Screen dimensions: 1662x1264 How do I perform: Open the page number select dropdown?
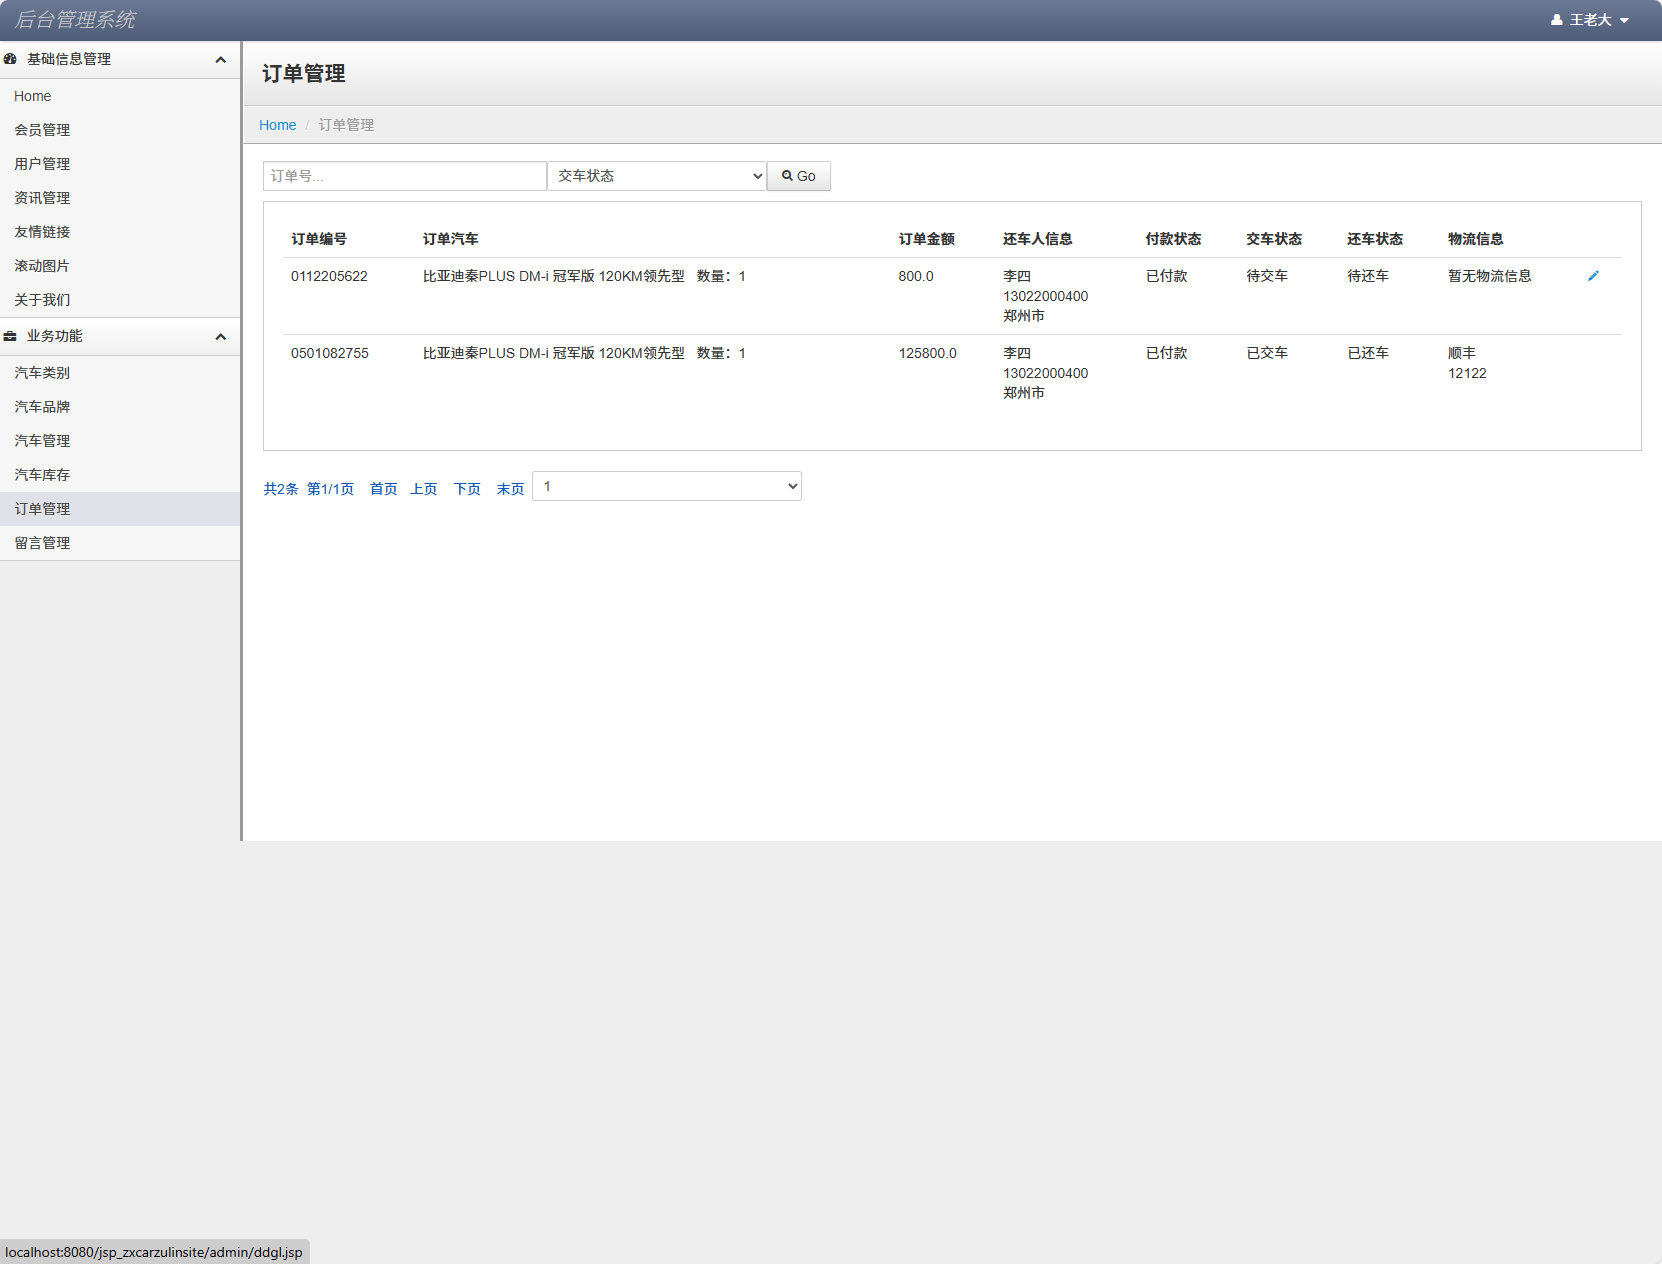(667, 486)
